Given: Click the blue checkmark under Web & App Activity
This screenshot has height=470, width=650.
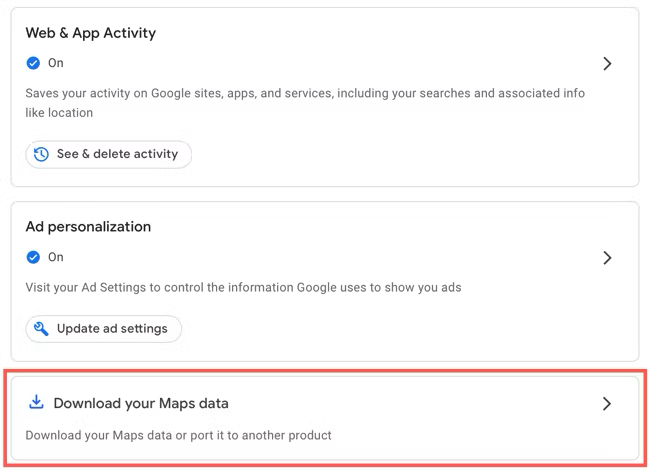Looking at the screenshot, I should coord(33,63).
